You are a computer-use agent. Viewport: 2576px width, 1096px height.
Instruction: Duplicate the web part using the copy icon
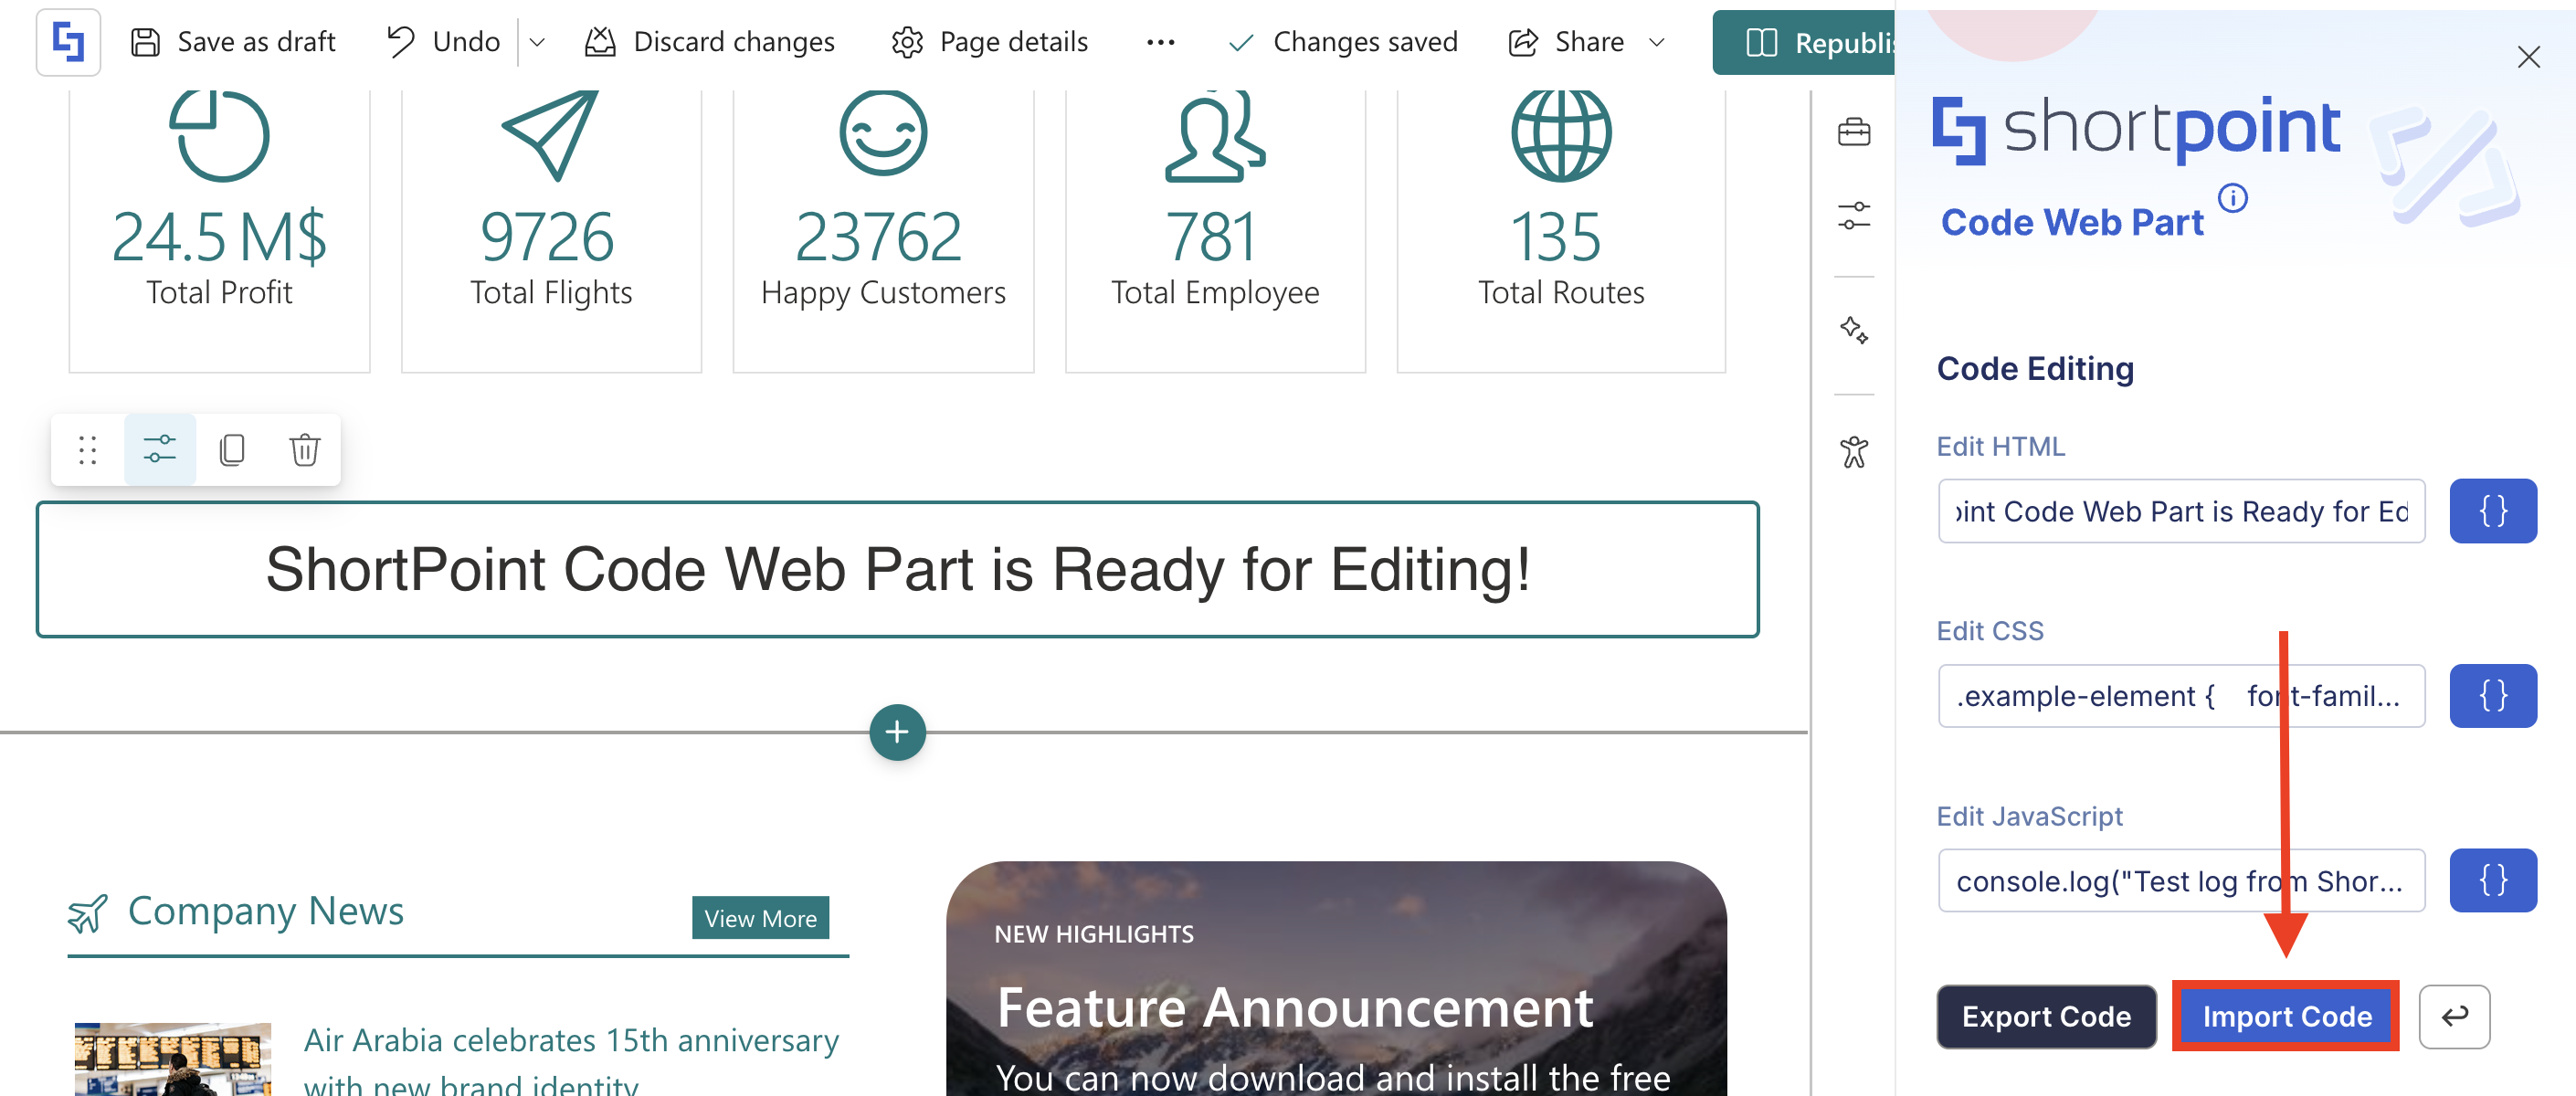coord(232,450)
